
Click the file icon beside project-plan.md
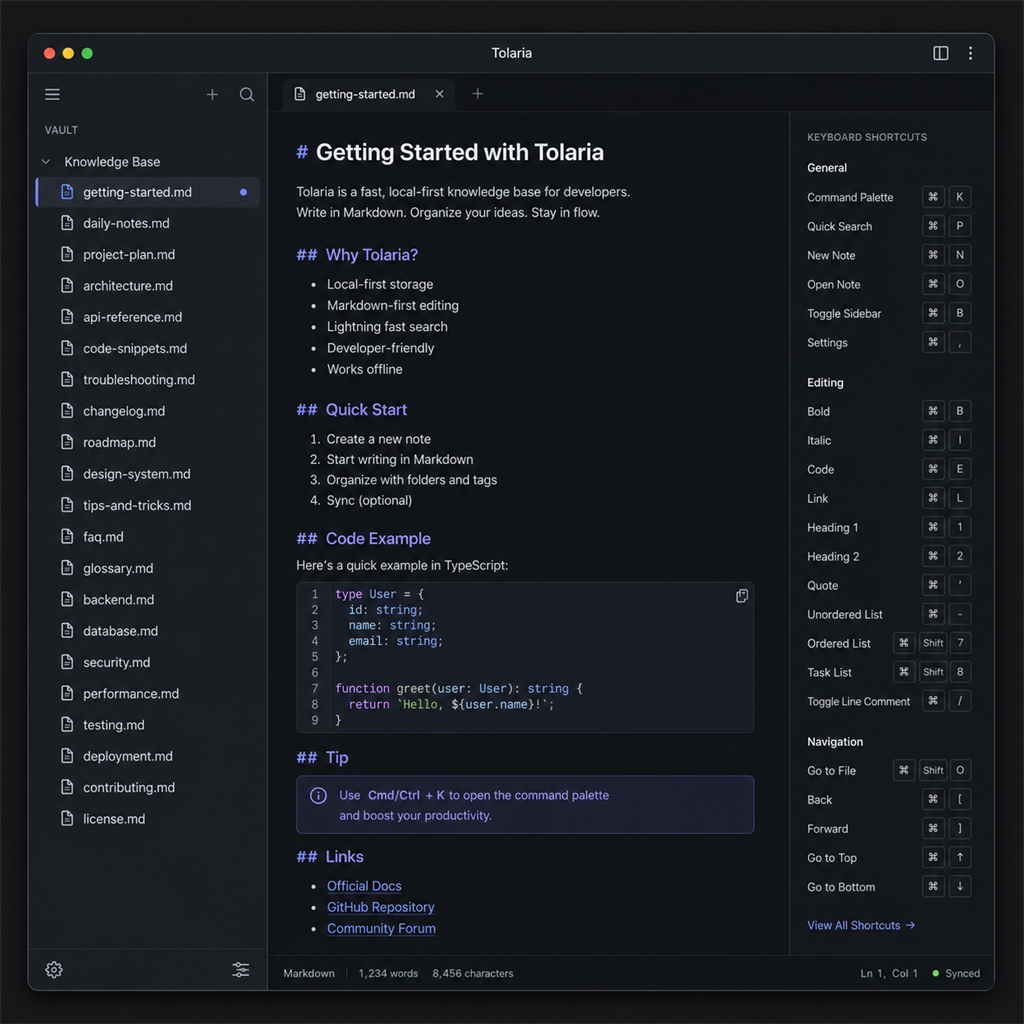(x=67, y=255)
